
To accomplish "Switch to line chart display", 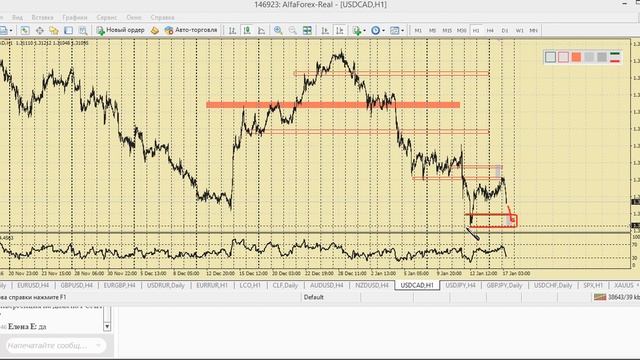I will click(261, 30).
